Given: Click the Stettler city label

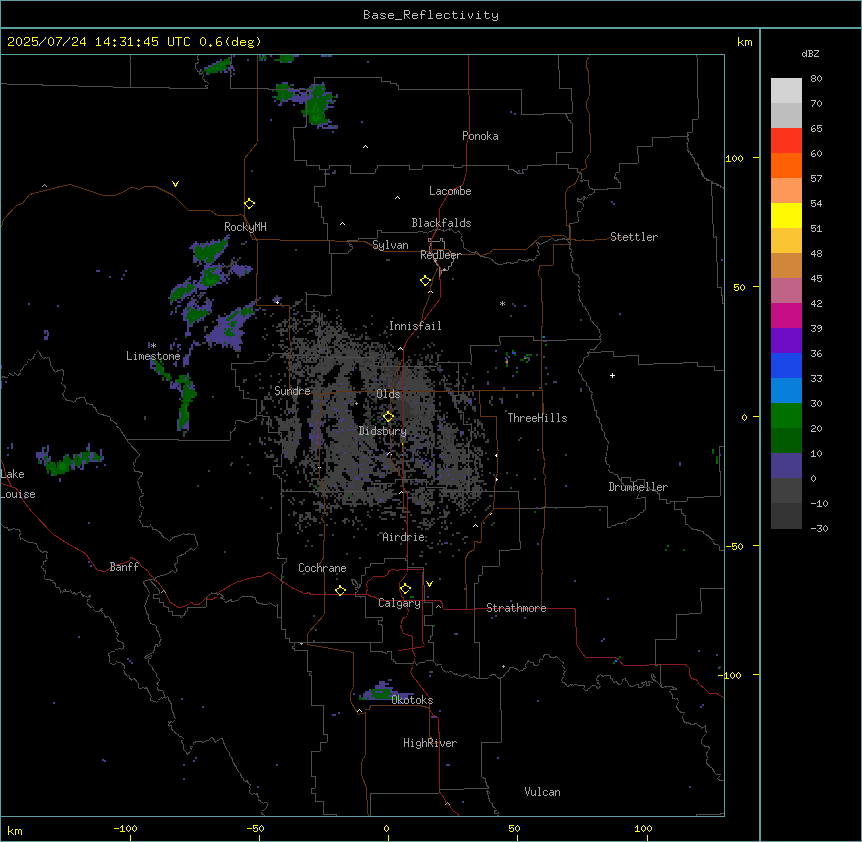Looking at the screenshot, I should click(x=633, y=237).
